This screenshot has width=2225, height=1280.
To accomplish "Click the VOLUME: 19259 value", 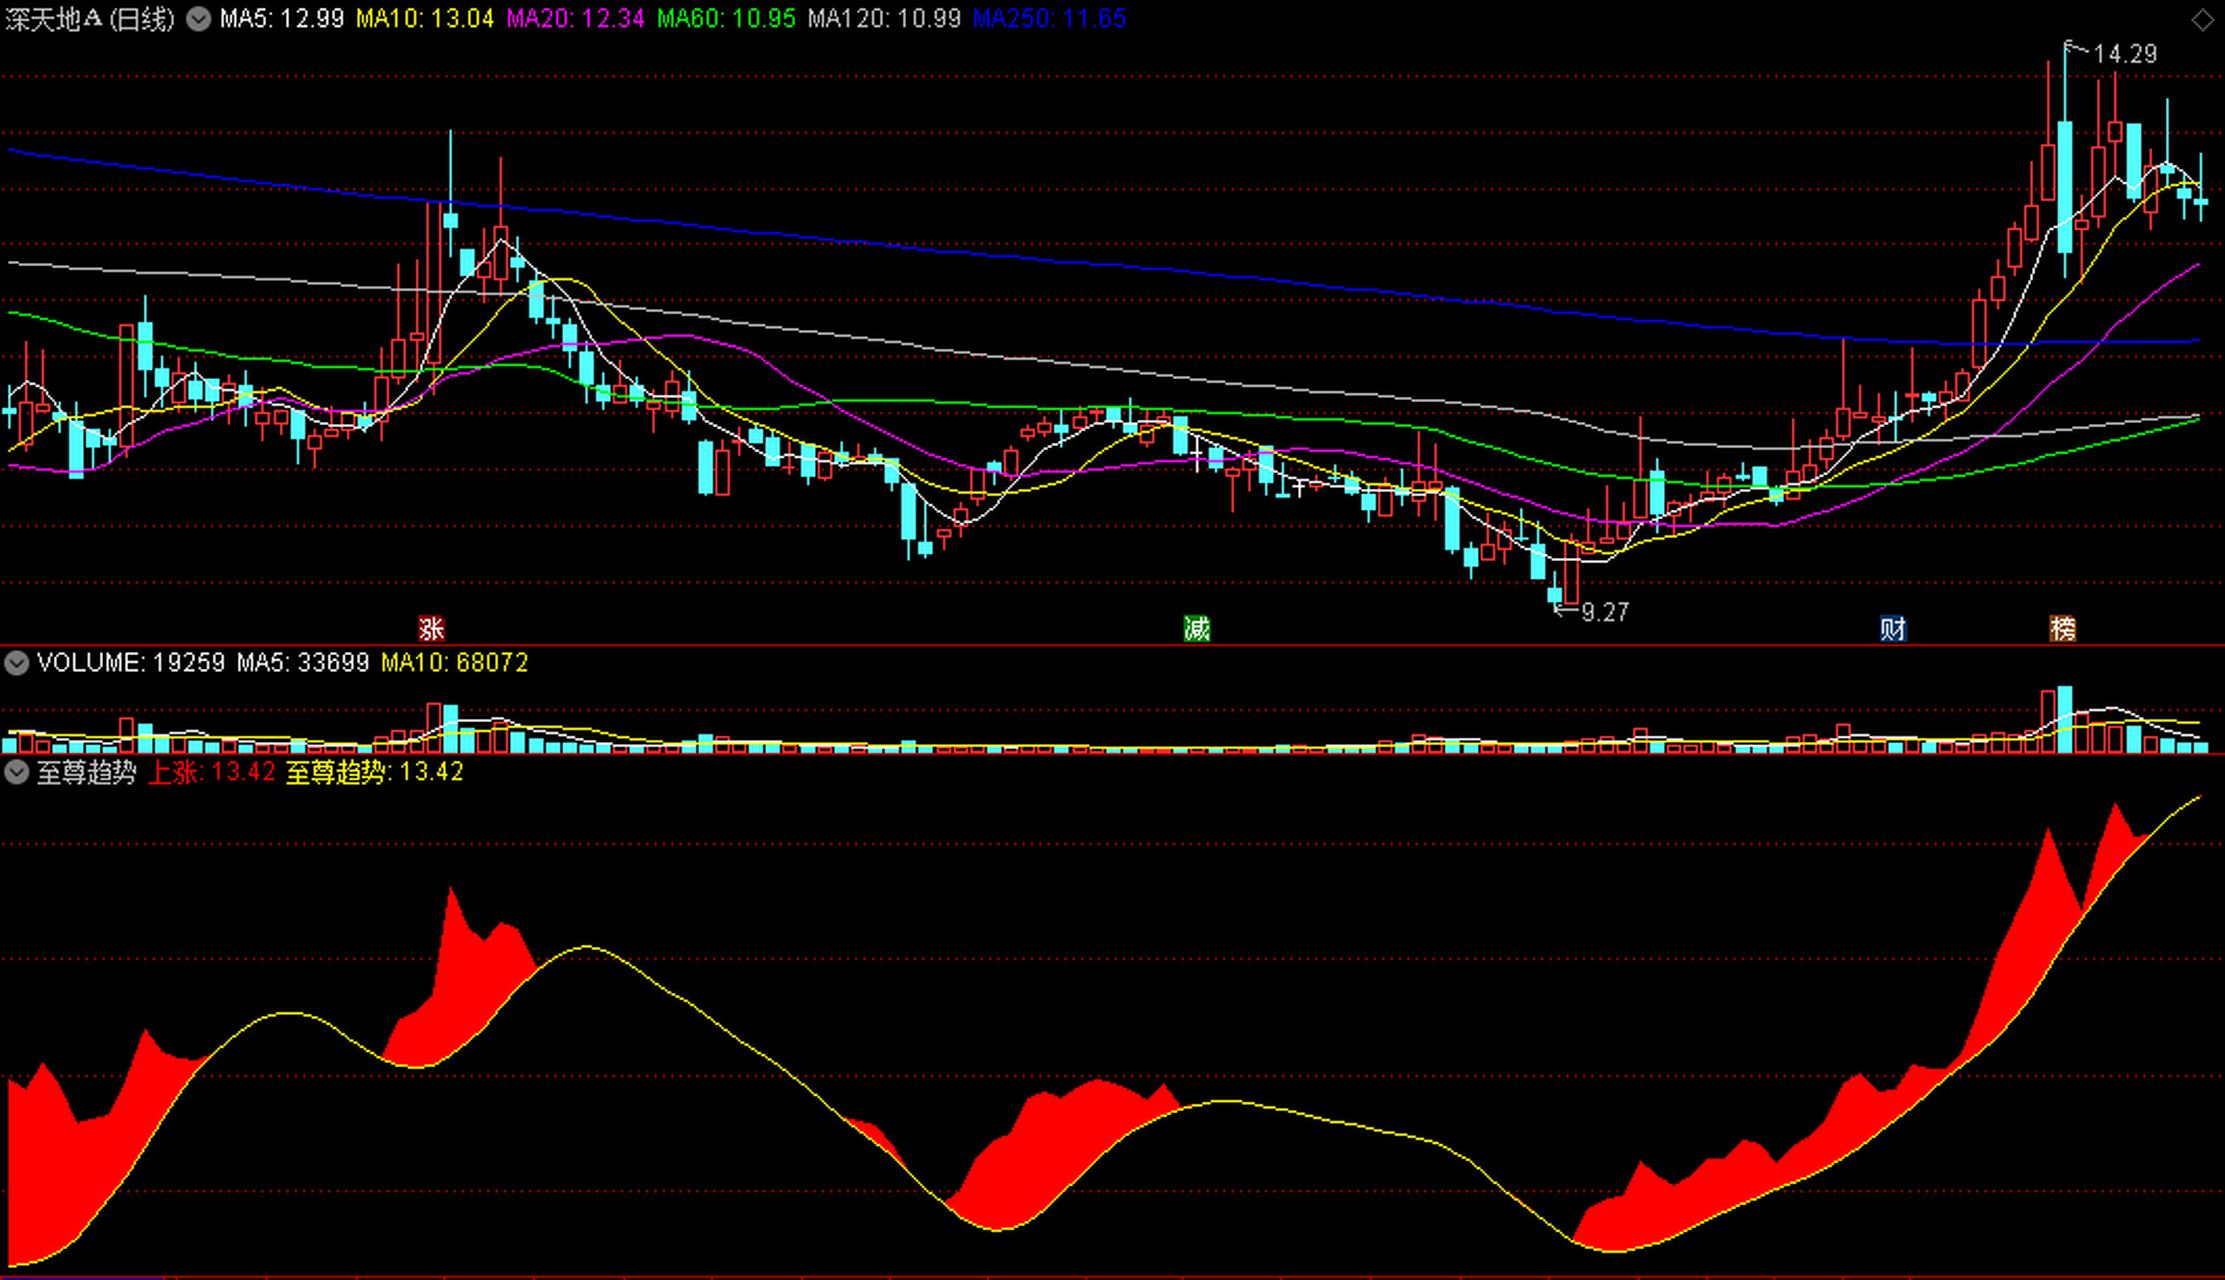I will (131, 663).
